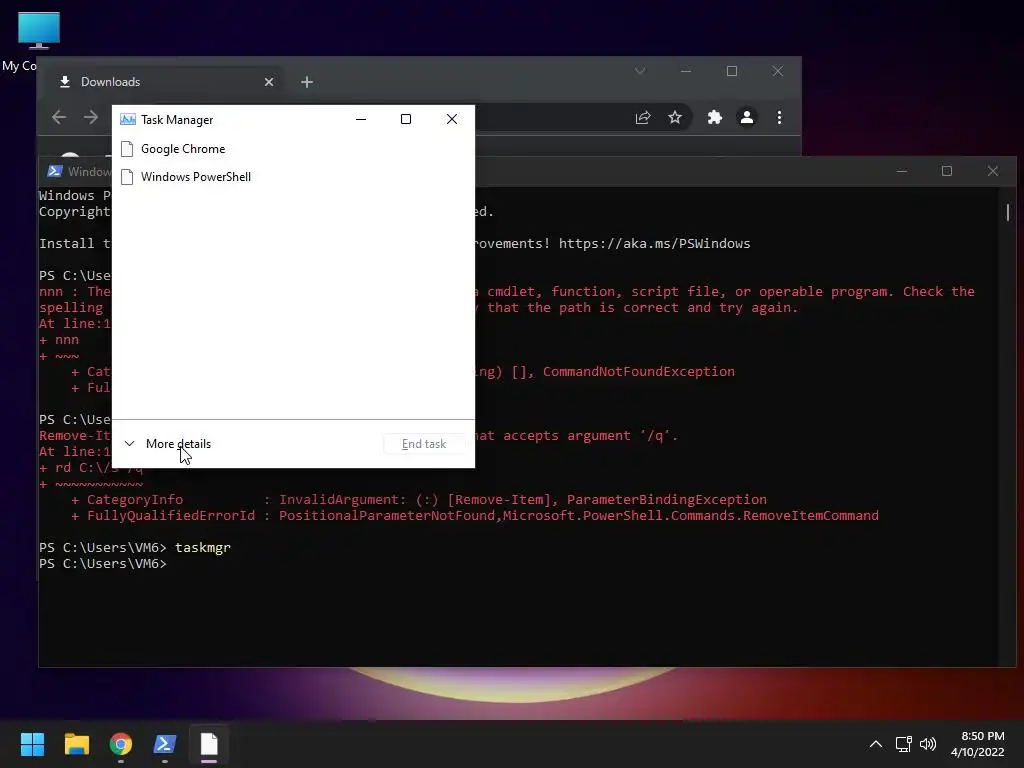The image size is (1024, 768).
Task: Maximize the PowerShell window
Action: point(947,171)
